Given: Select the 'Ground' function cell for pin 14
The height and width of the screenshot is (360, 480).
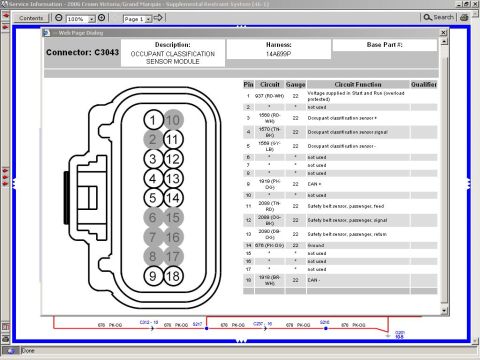Looking at the screenshot, I should tap(358, 245).
